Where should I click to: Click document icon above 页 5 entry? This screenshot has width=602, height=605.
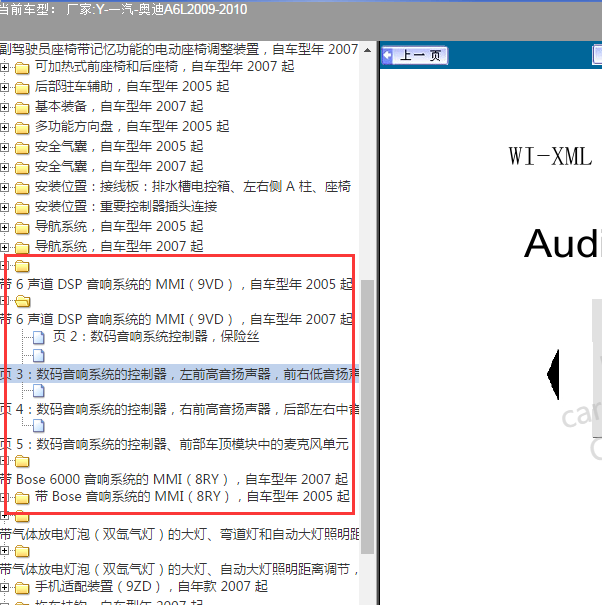[x=39, y=426]
